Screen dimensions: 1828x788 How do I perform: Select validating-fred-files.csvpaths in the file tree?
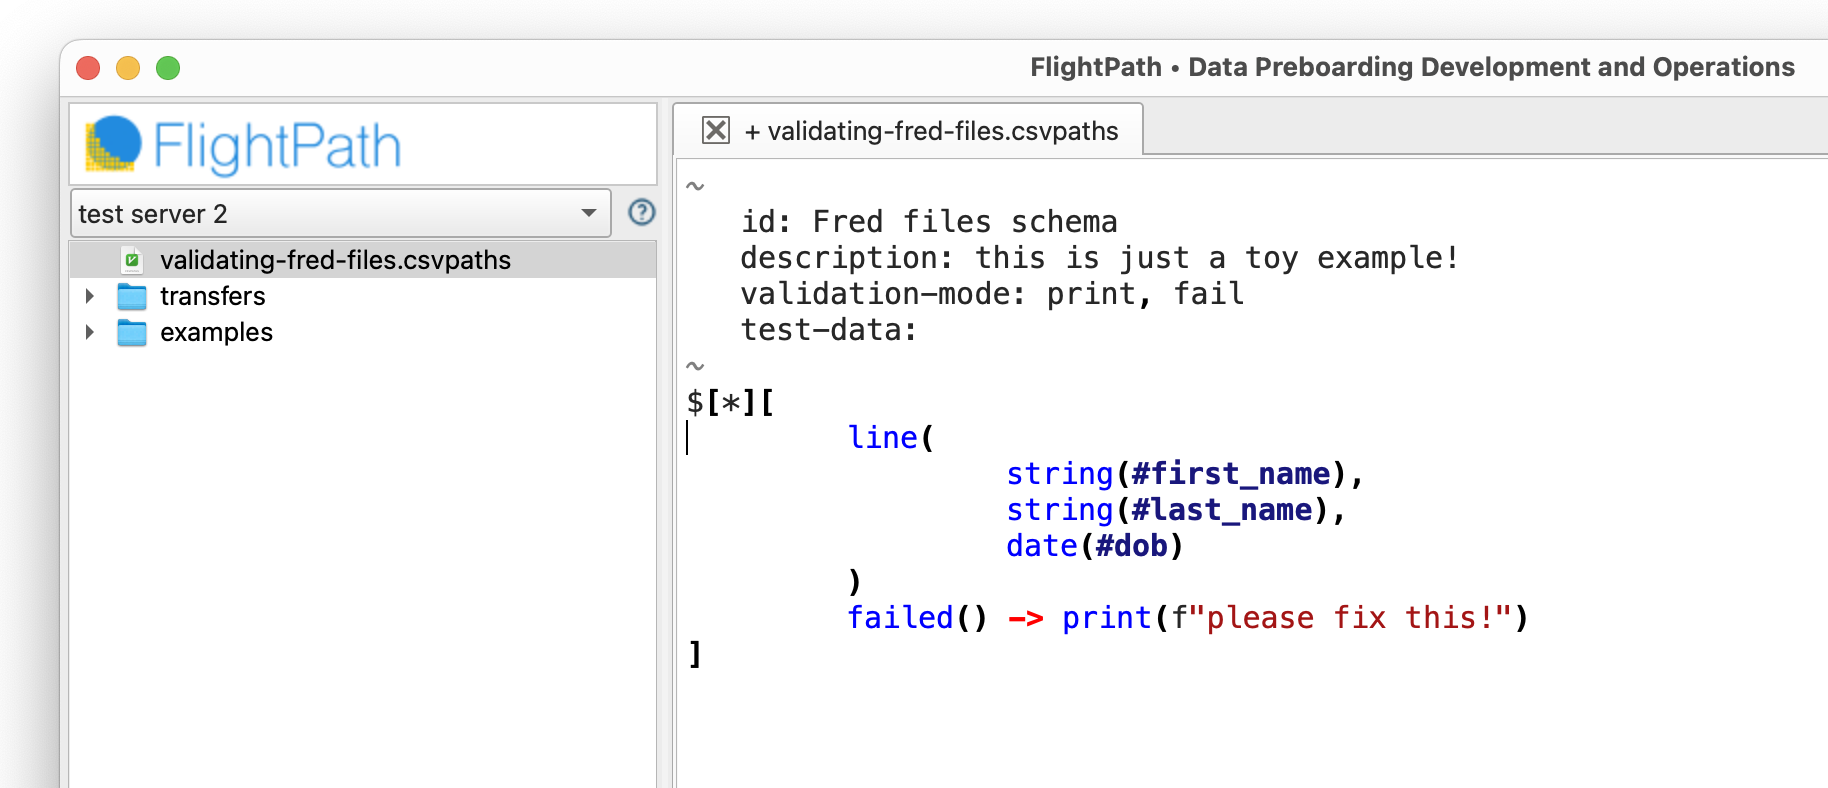(x=335, y=260)
